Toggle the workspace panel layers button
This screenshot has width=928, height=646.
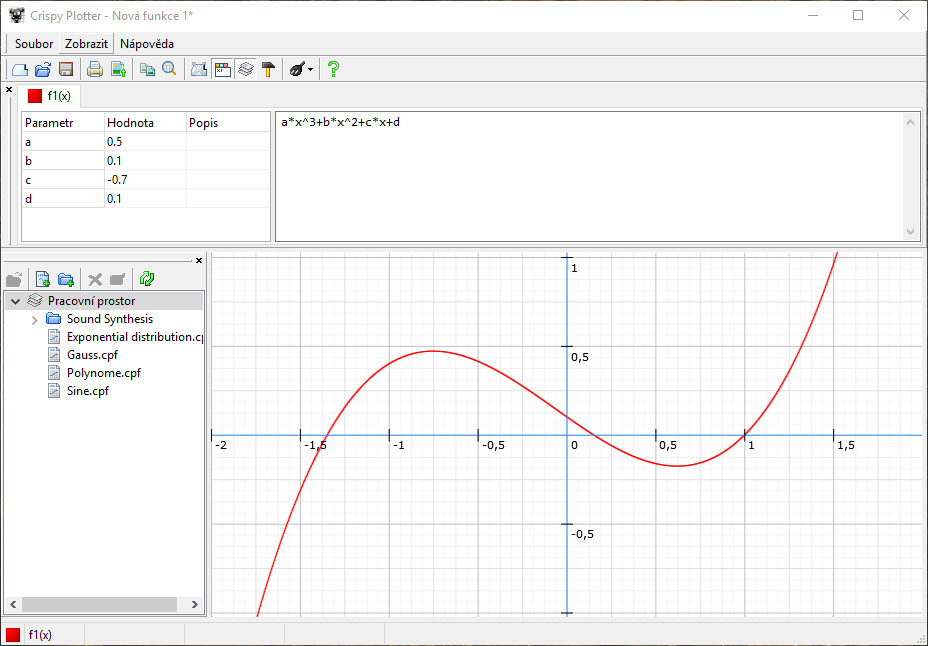pos(245,69)
